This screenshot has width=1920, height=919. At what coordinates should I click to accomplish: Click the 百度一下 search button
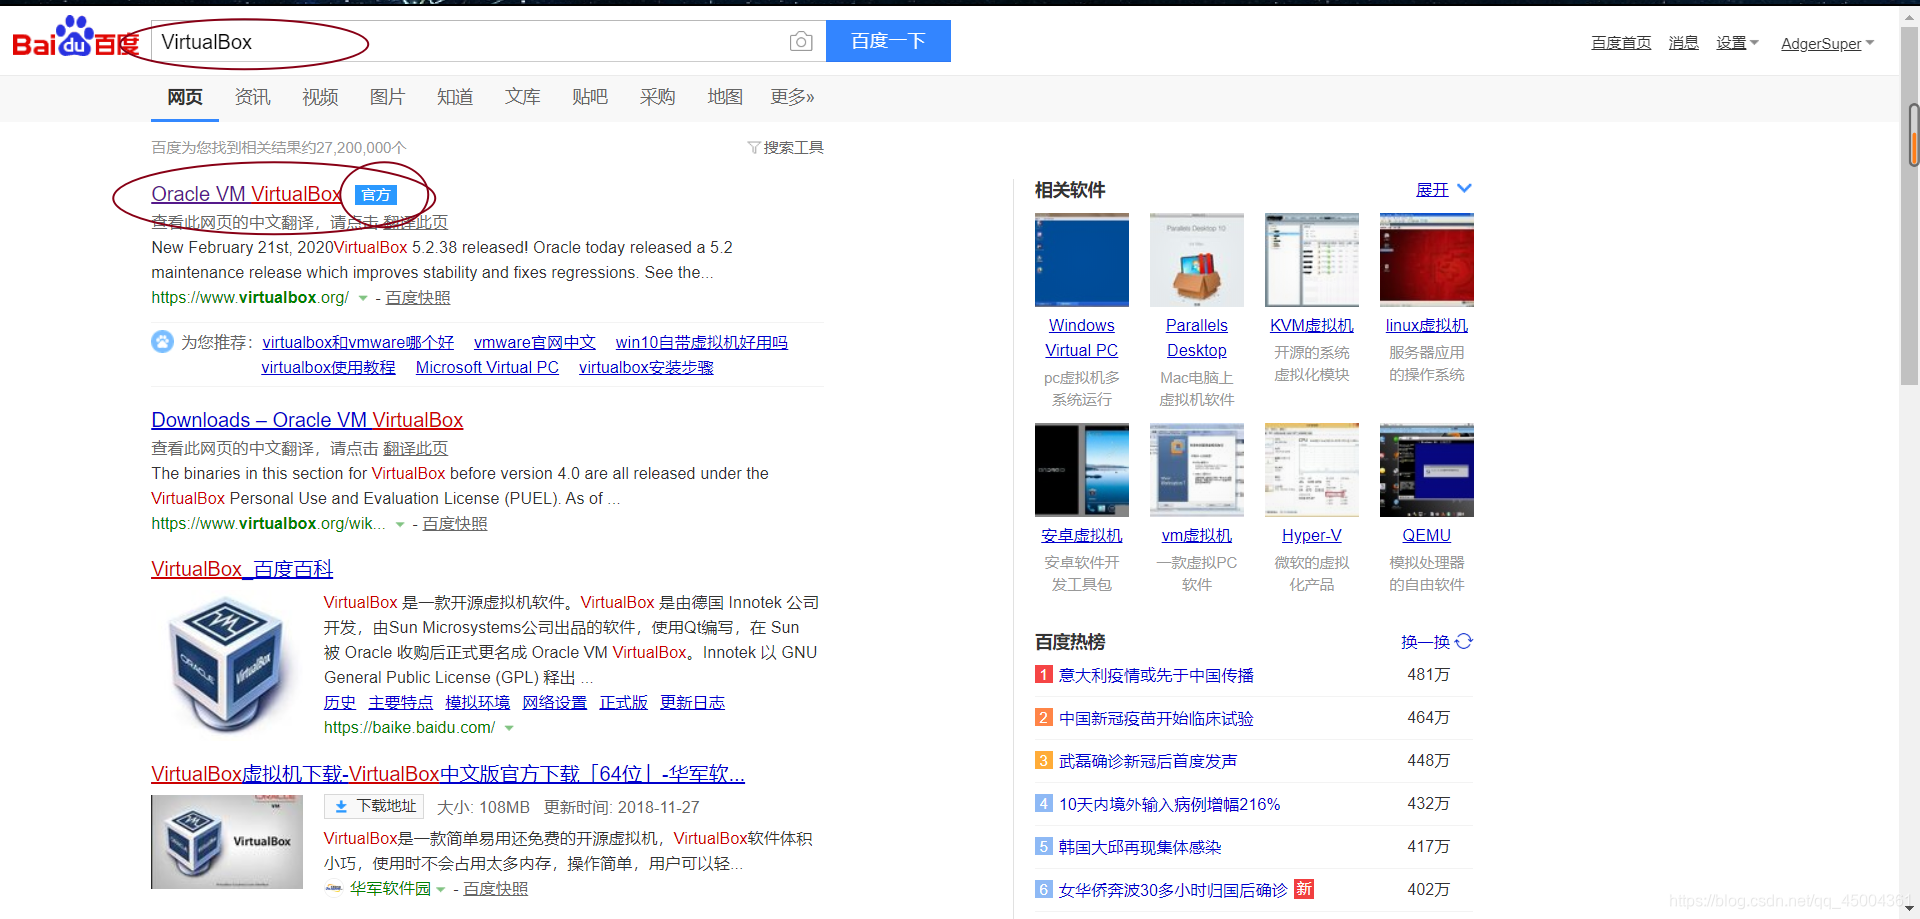(x=888, y=41)
